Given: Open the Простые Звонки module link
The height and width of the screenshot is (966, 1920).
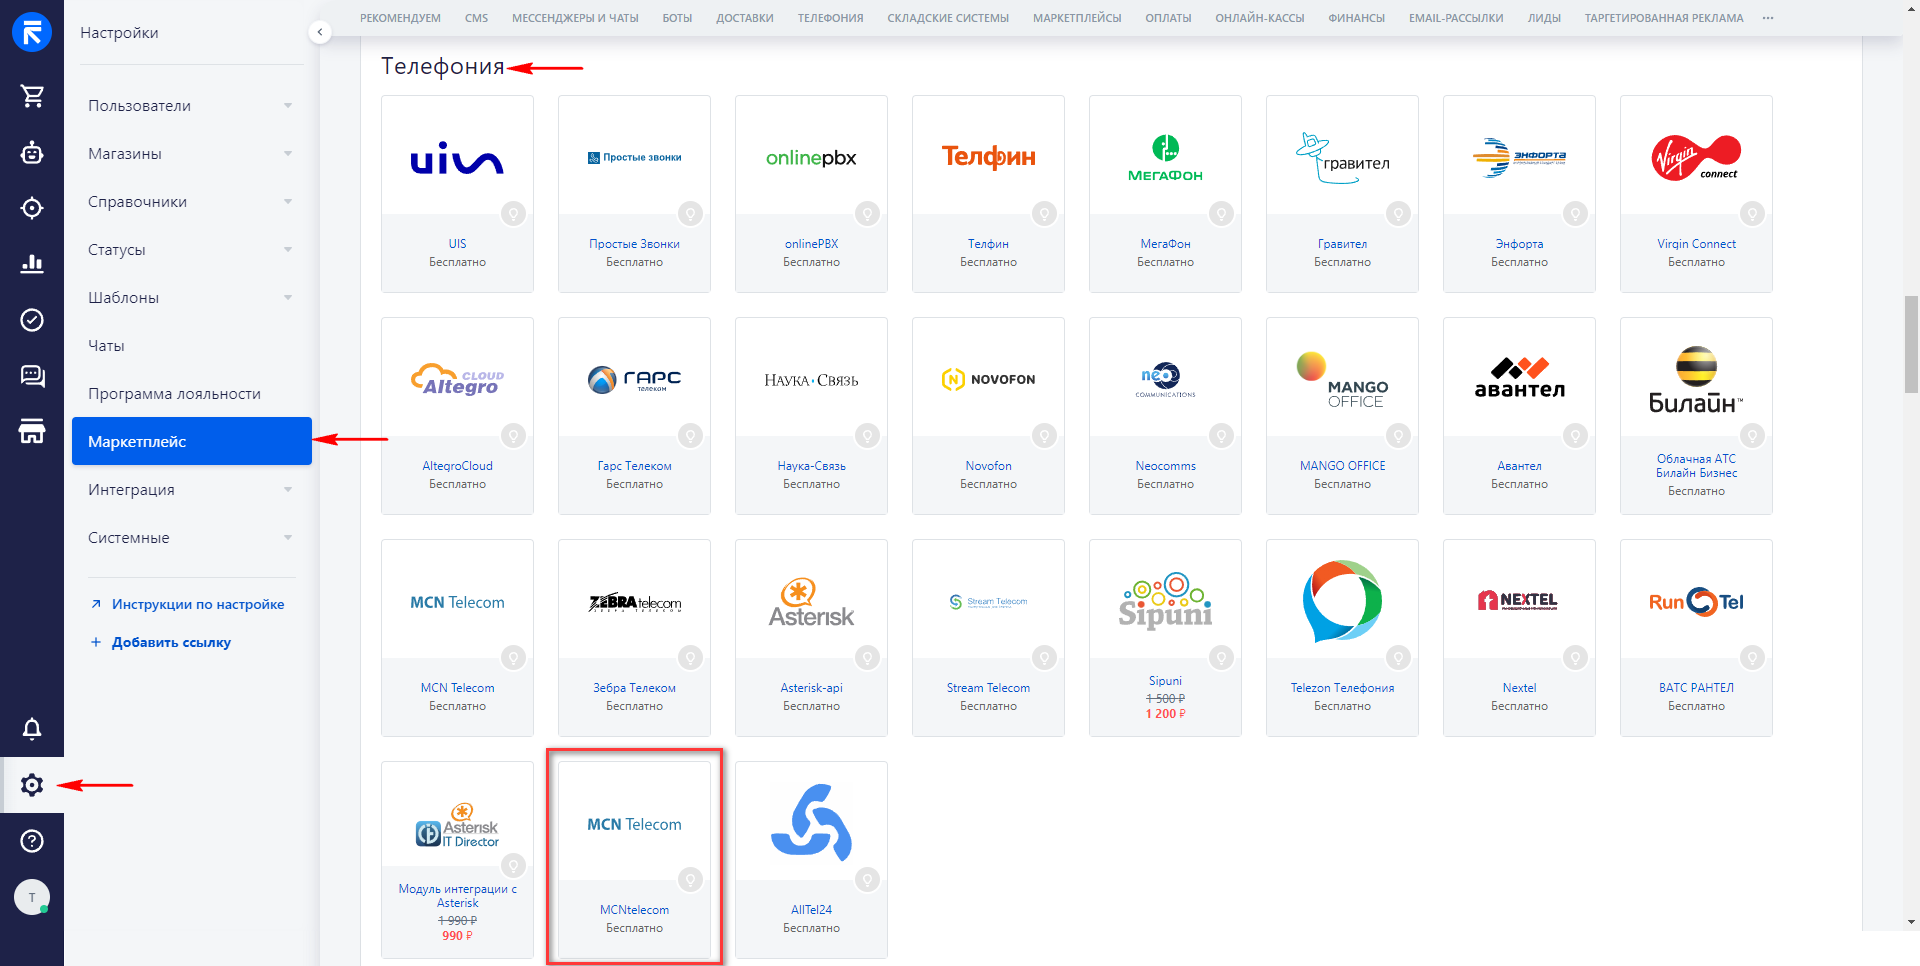Looking at the screenshot, I should 634,244.
